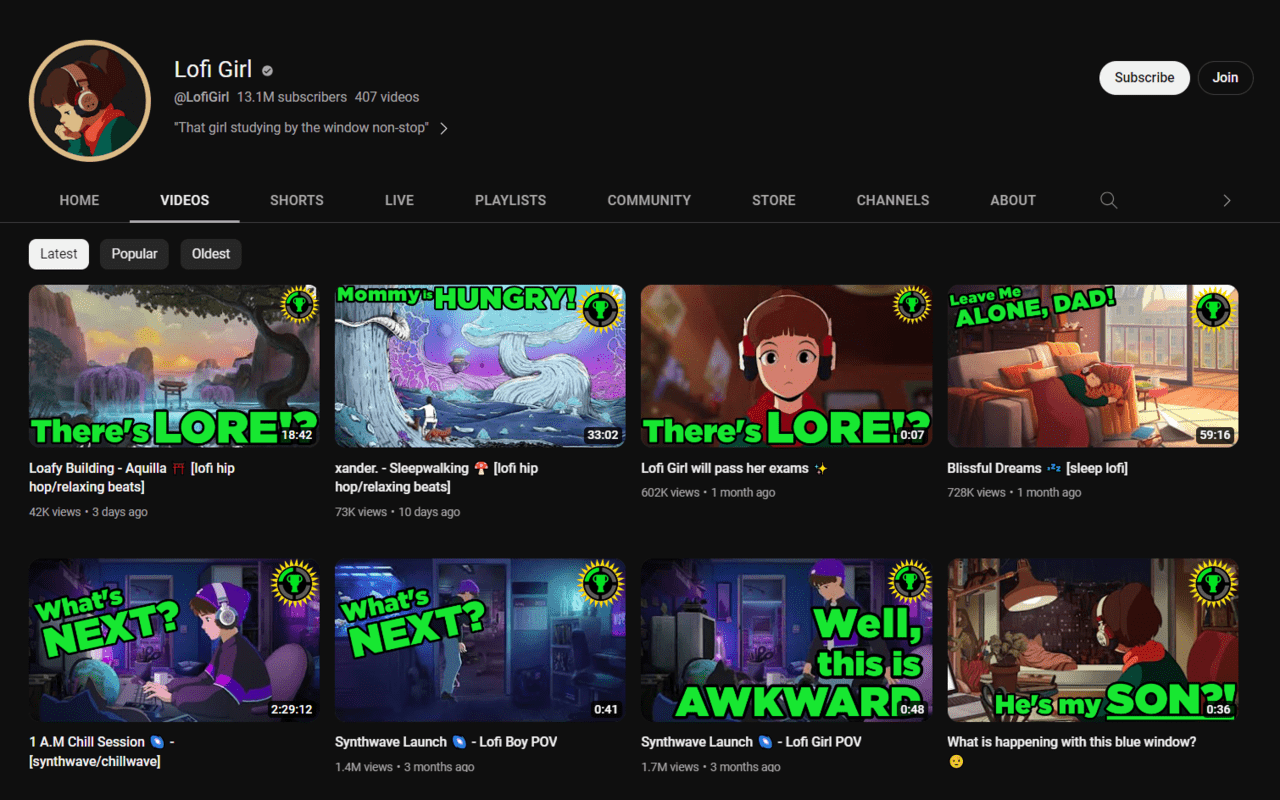The image size is (1280, 800).
Task: Click trophy badge on Blissful Dreams thumbnail
Action: (x=1214, y=307)
